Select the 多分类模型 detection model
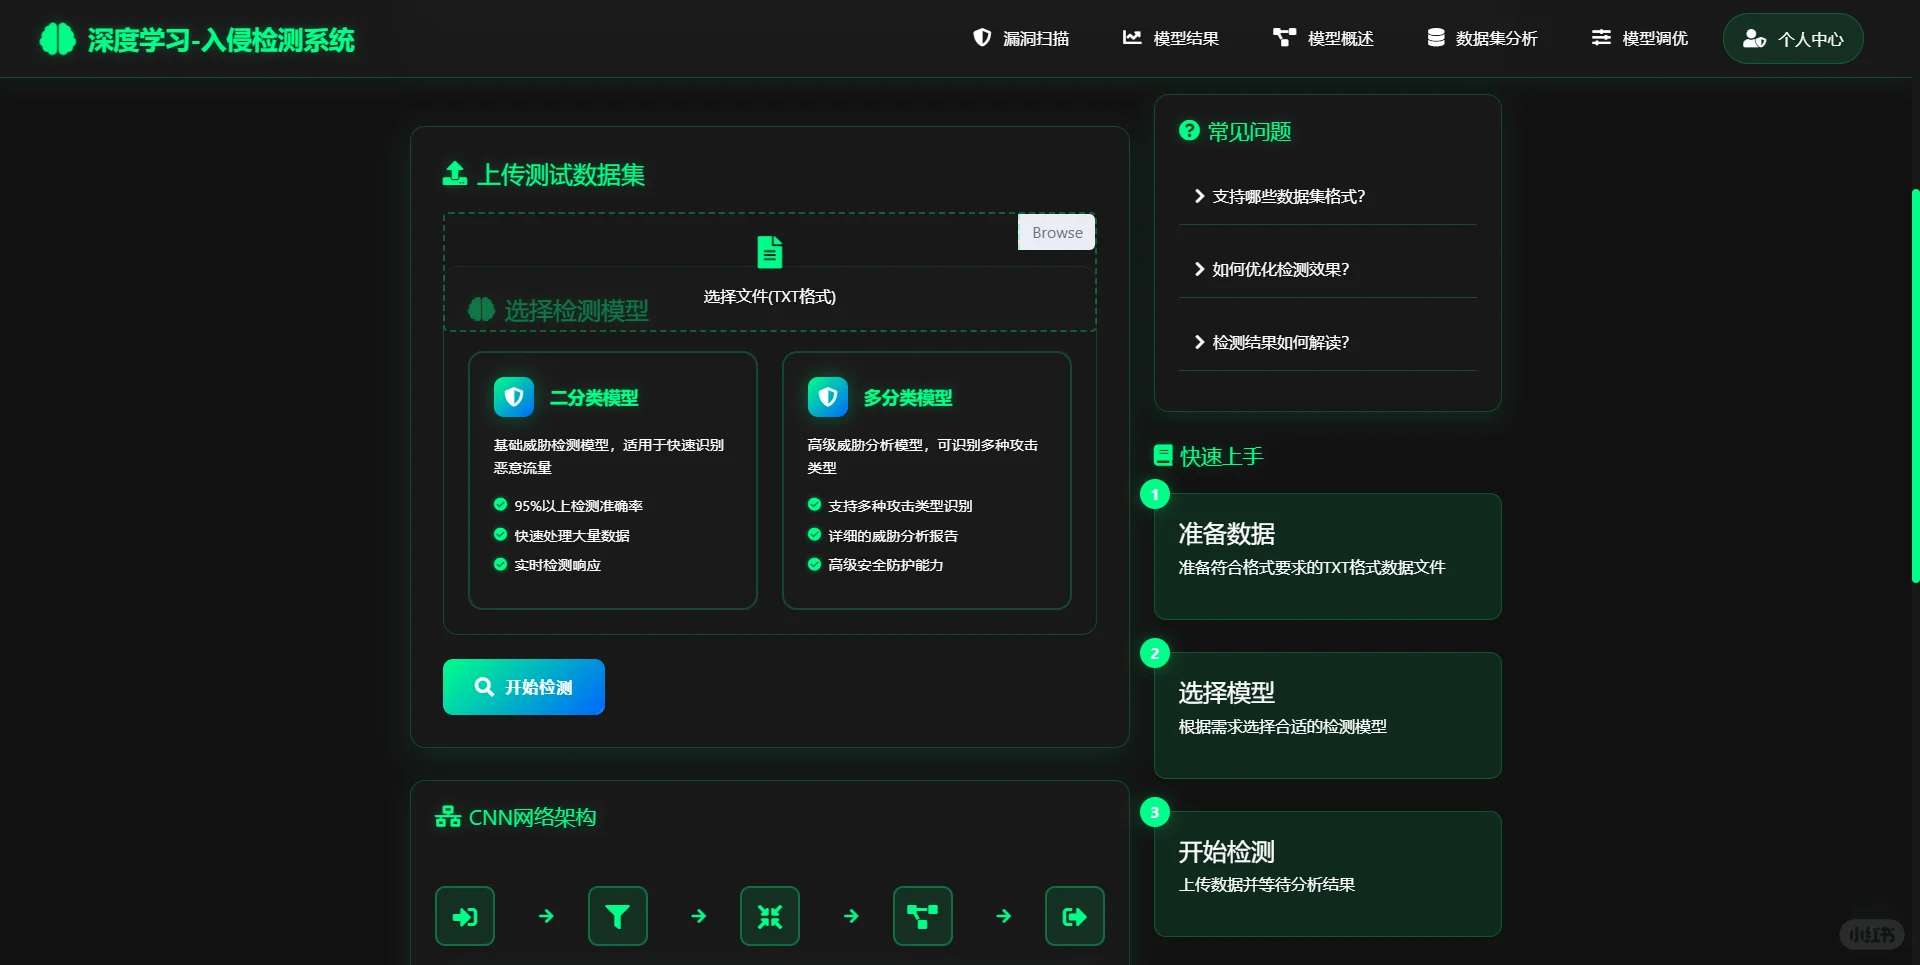Screen dimensions: 1920x965 [x=926, y=480]
